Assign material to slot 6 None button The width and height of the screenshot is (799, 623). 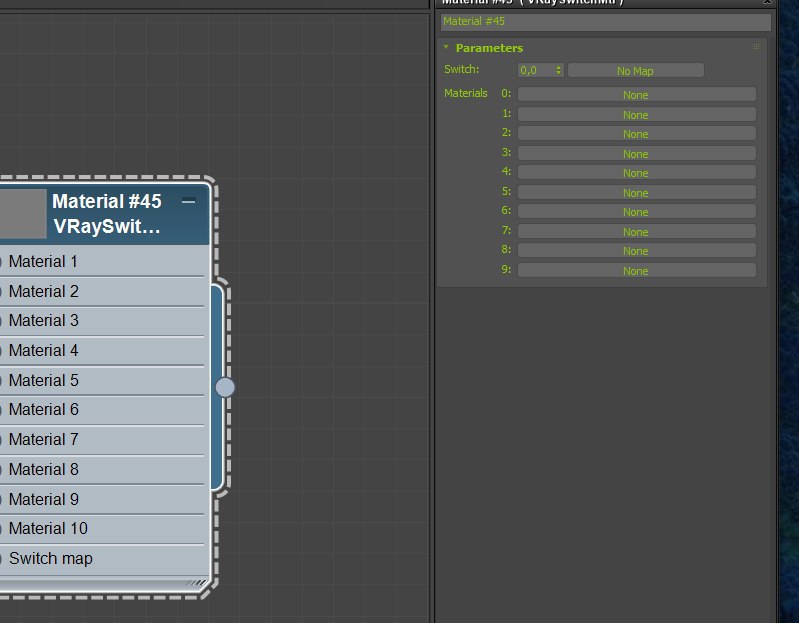coord(636,212)
